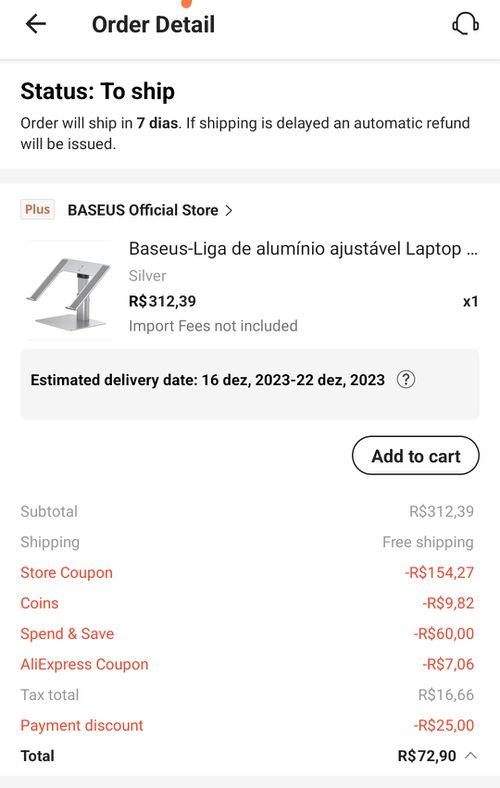Select the Payment discount line

247,725
